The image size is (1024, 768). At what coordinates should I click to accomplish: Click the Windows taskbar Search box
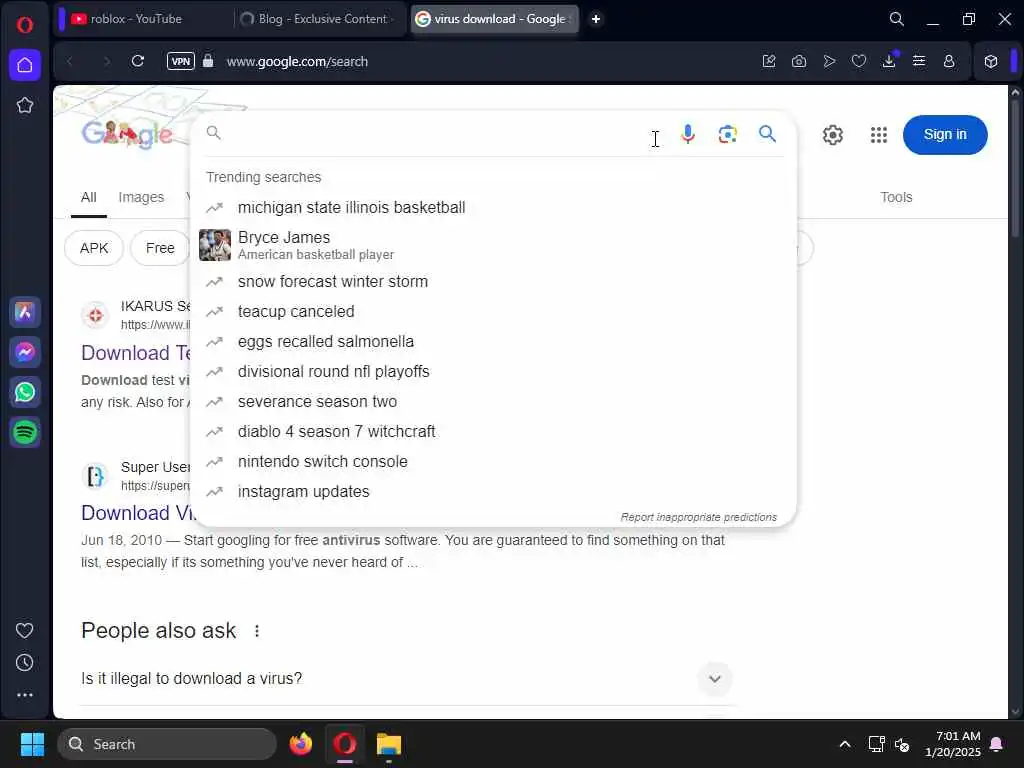coord(167,744)
